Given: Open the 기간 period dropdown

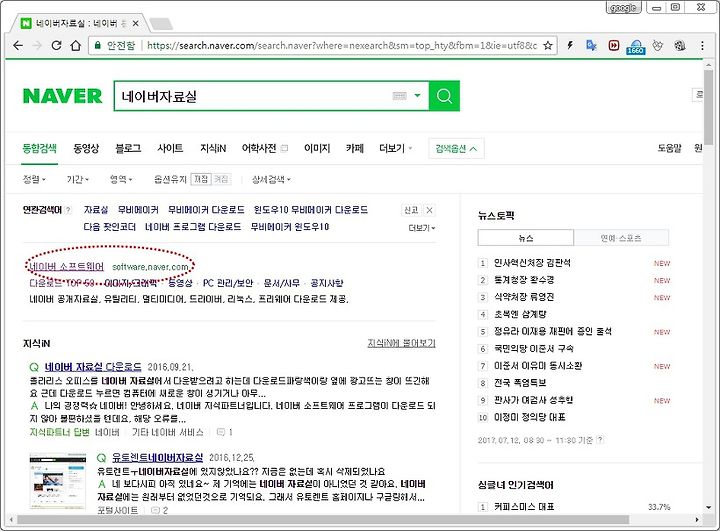Looking at the screenshot, I should pos(78,180).
